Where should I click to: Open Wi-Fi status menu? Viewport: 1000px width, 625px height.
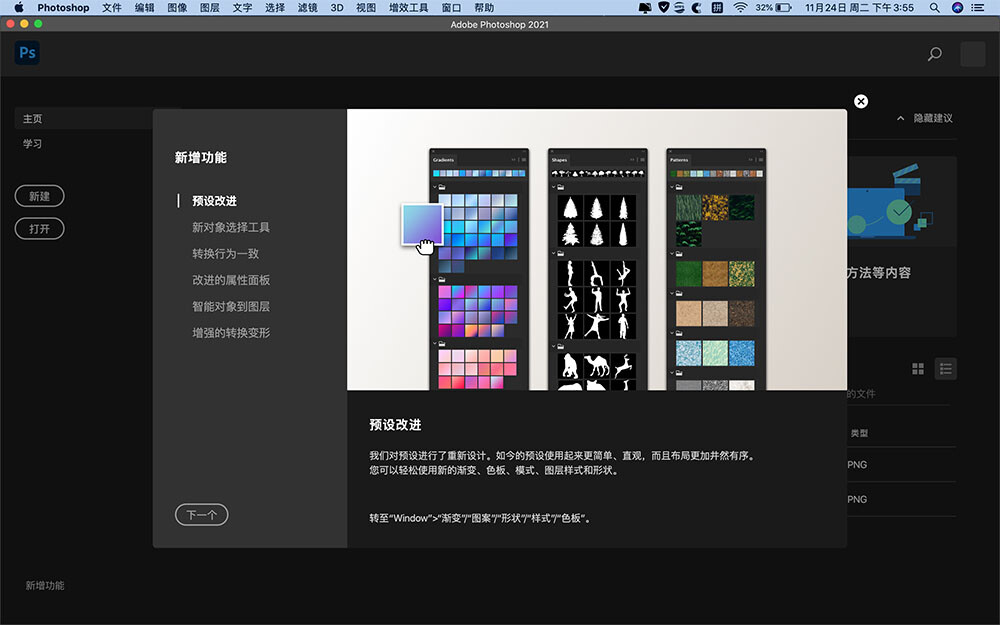tap(740, 8)
